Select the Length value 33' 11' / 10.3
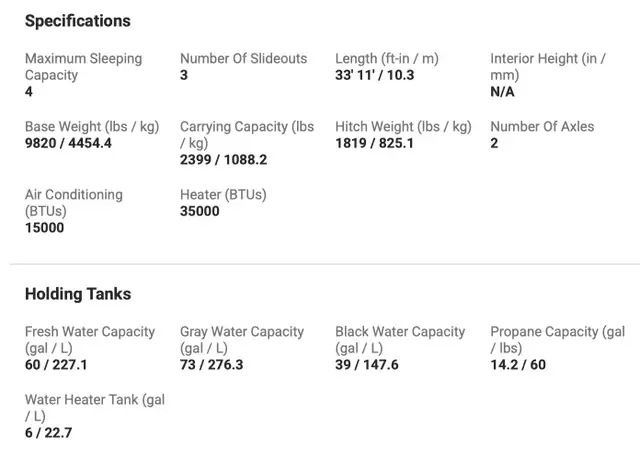The width and height of the screenshot is (640, 463). [x=374, y=75]
